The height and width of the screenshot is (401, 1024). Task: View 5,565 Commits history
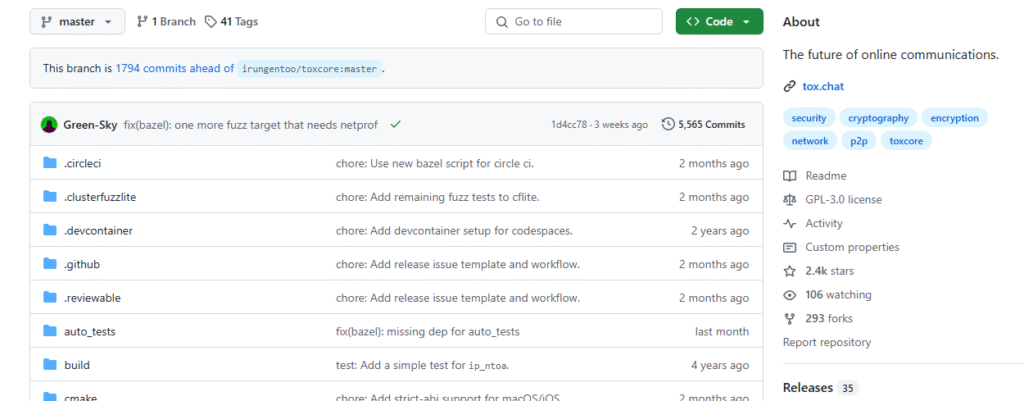click(703, 124)
